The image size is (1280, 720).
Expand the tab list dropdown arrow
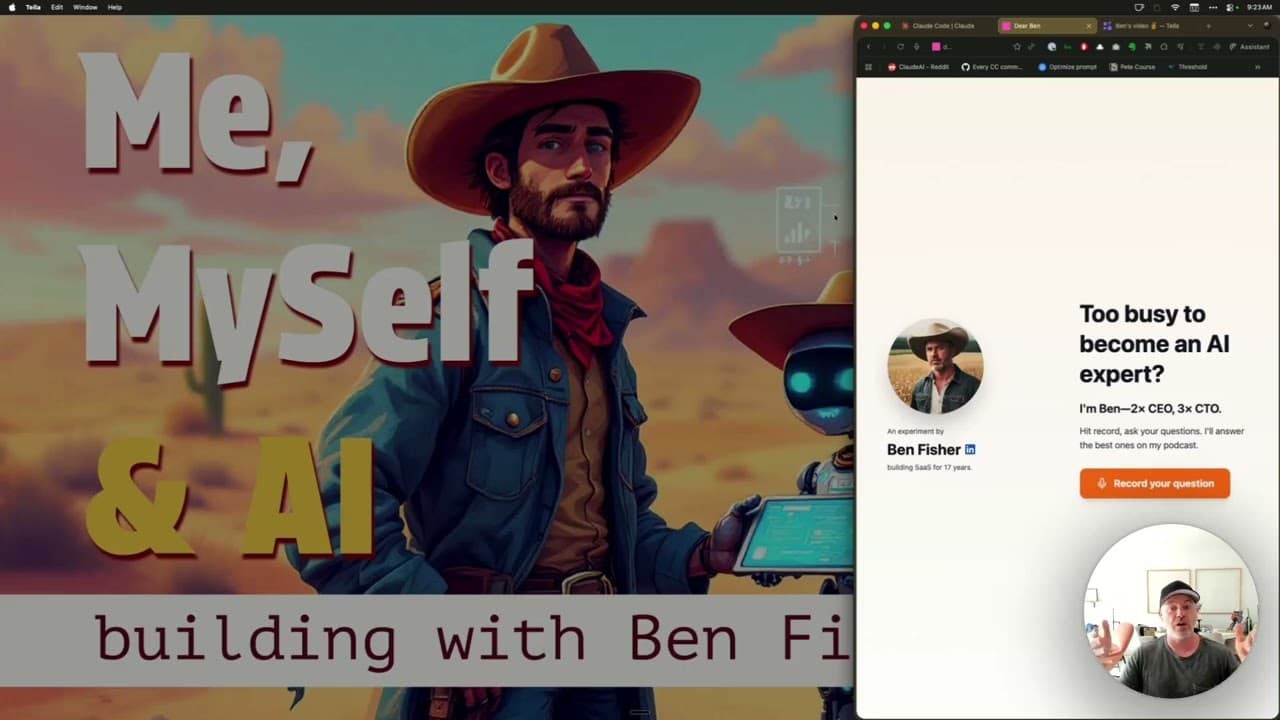tap(1250, 26)
